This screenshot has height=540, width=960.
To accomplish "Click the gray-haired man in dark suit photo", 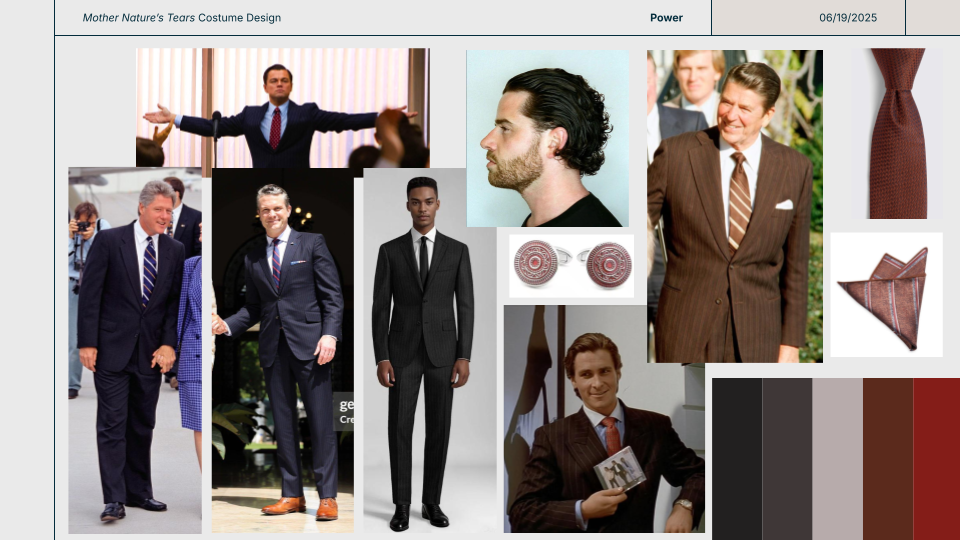I will pyautogui.click(x=134, y=350).
